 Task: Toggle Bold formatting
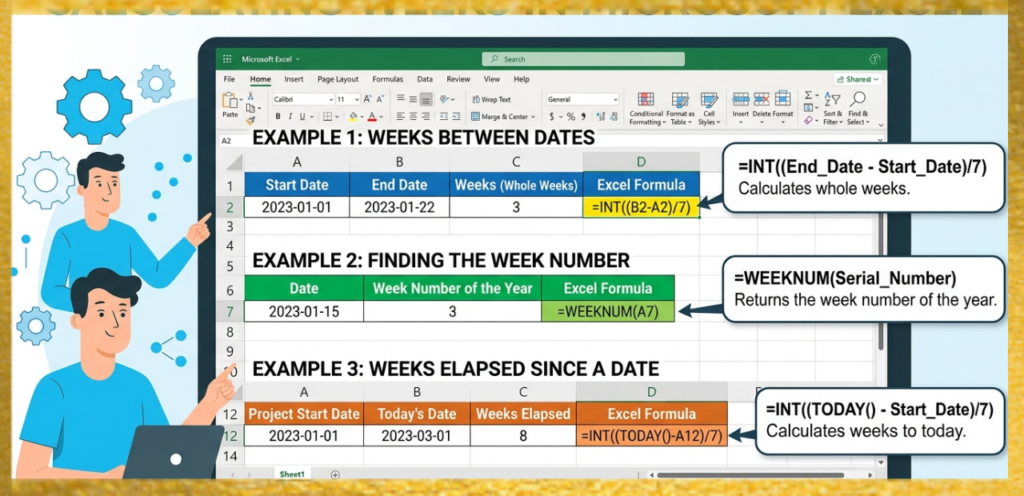coord(278,117)
